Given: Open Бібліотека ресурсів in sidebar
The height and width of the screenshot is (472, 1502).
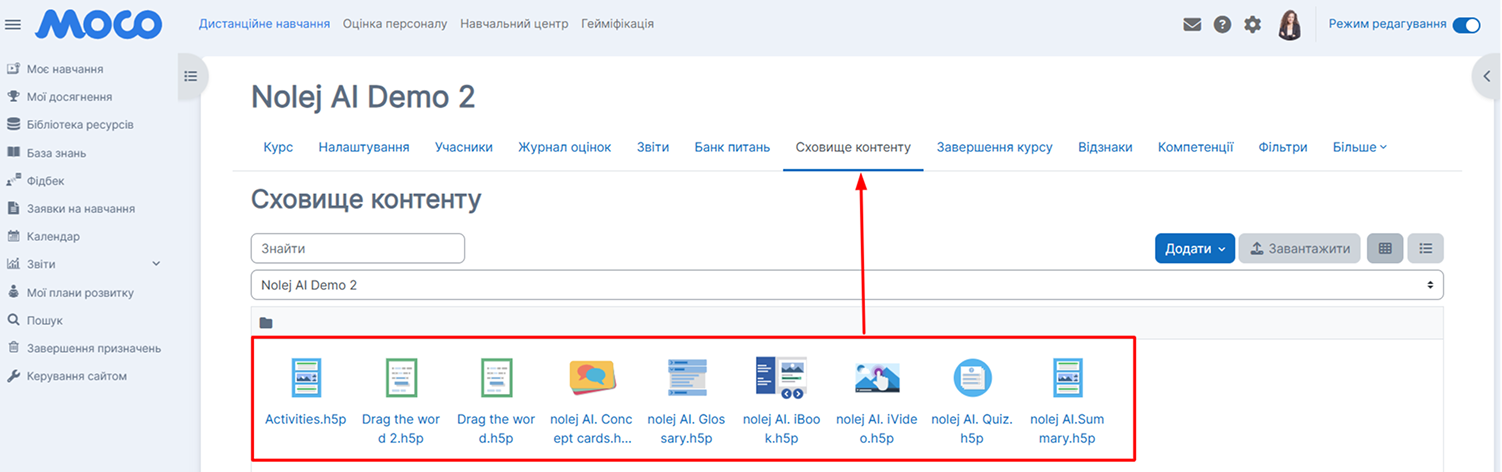Looking at the screenshot, I should coord(80,125).
